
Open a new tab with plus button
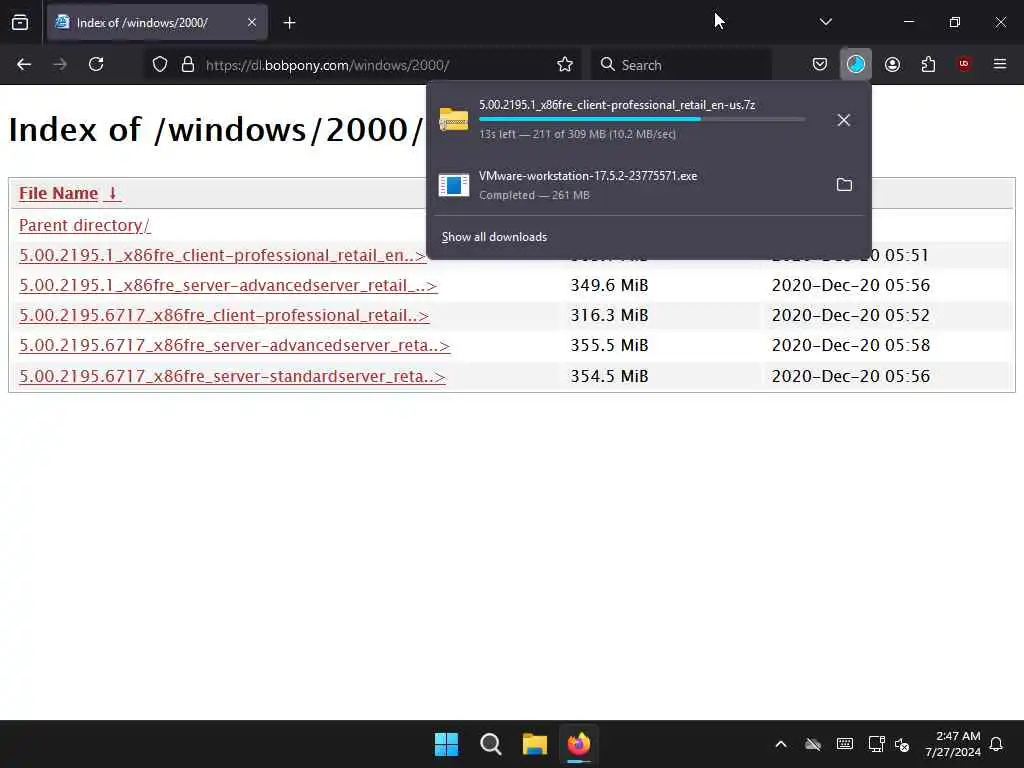click(x=289, y=23)
